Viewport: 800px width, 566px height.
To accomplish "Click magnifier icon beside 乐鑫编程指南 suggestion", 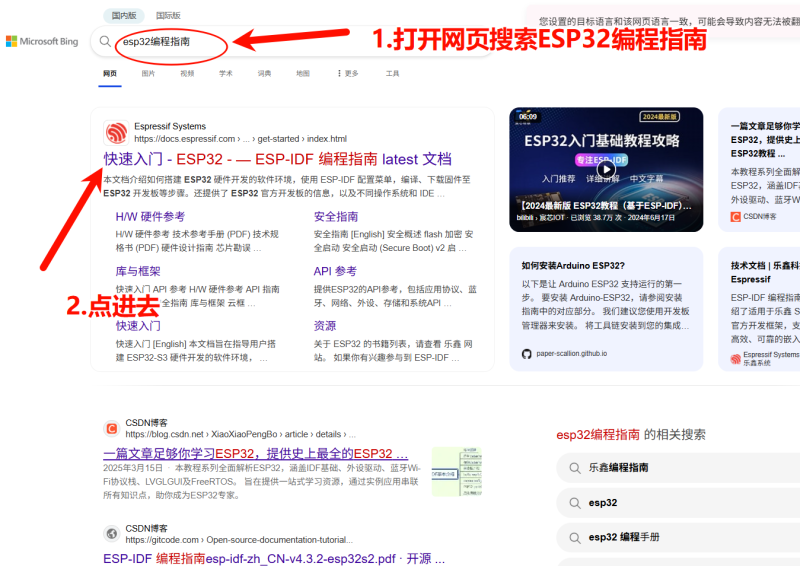I will coord(575,468).
